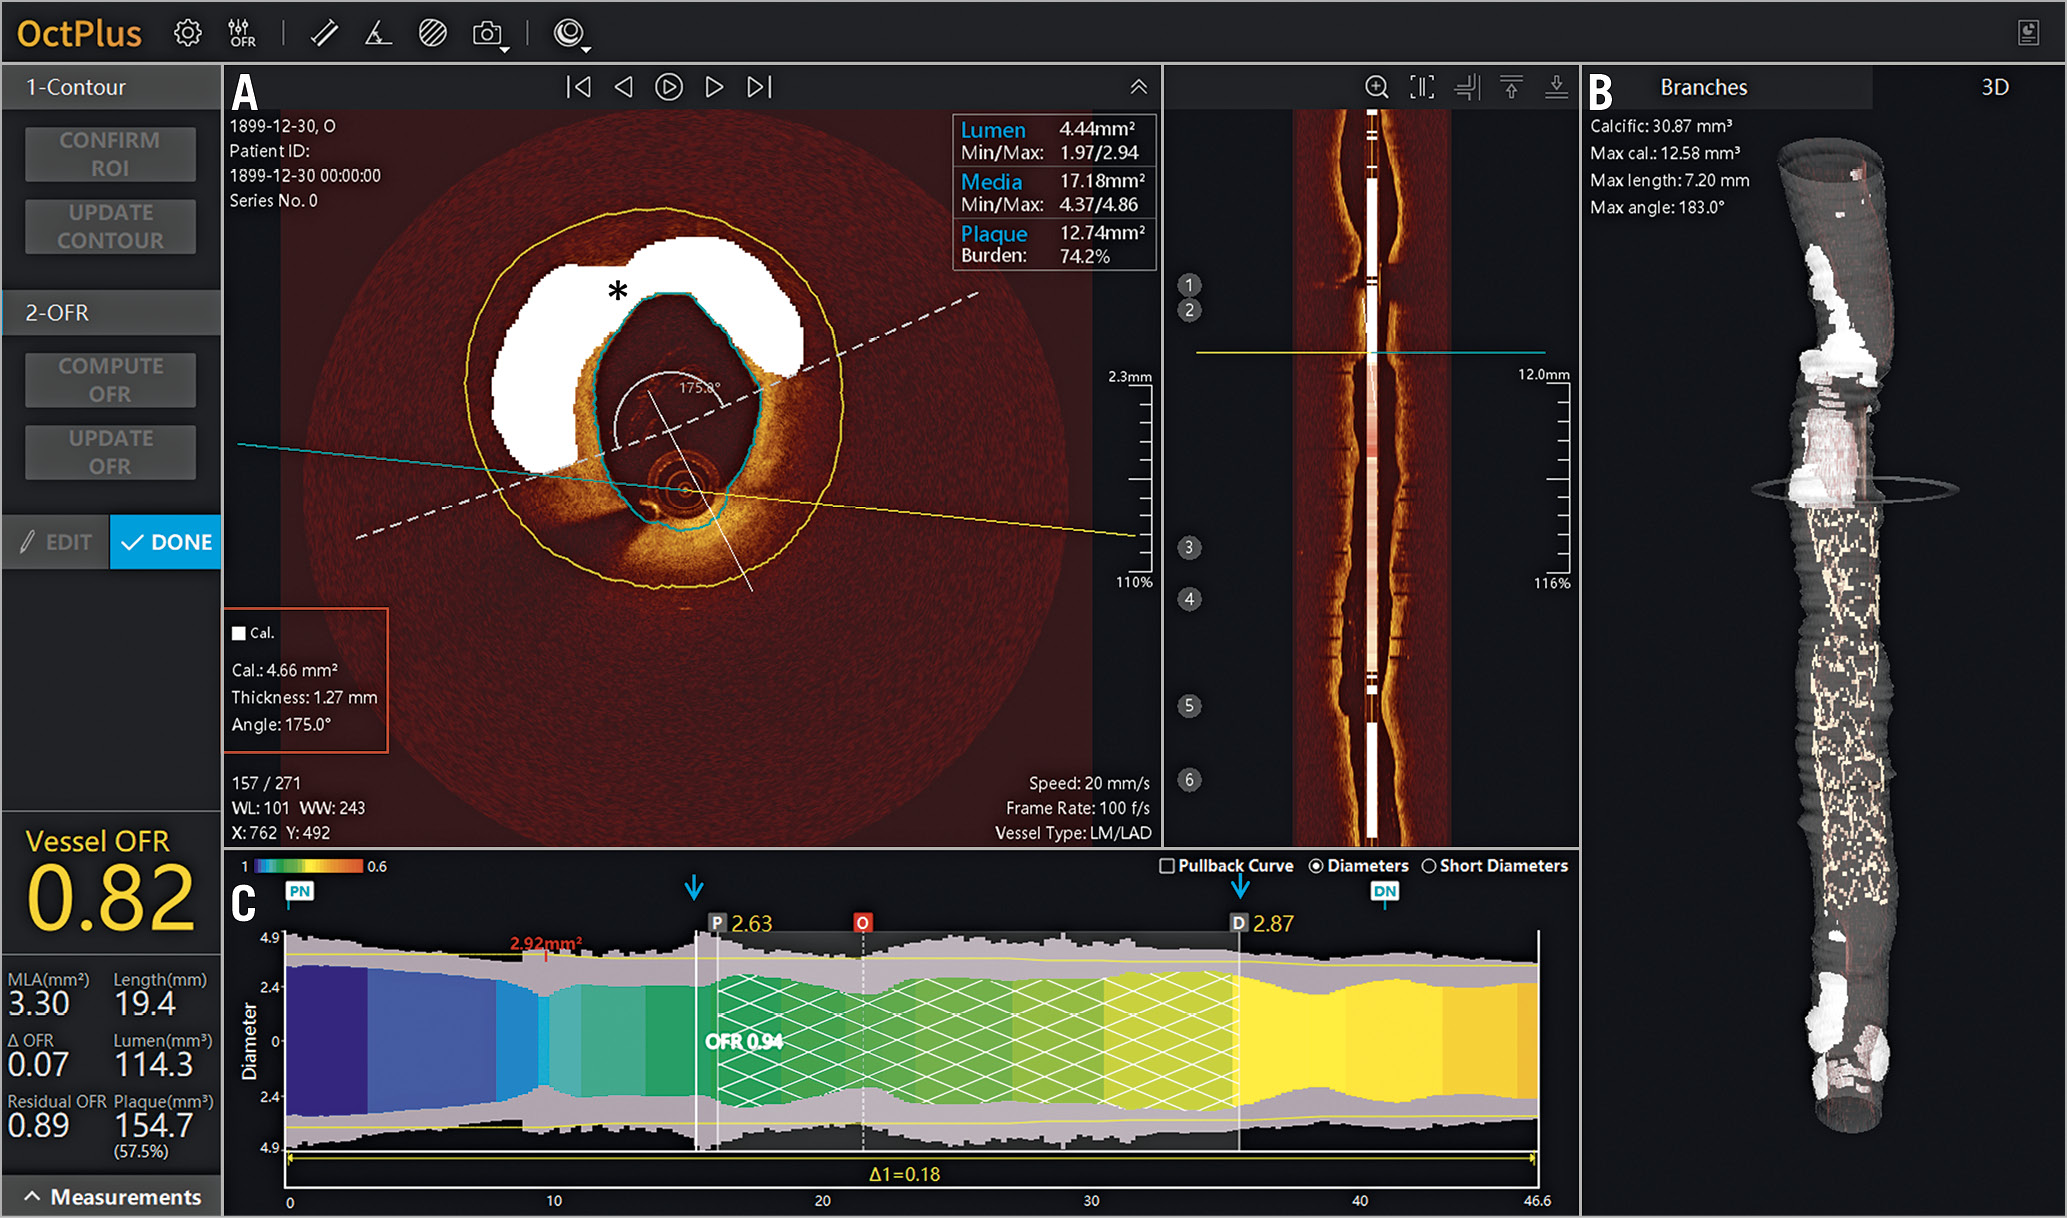
Task: Step to the next frame
Action: pos(714,87)
